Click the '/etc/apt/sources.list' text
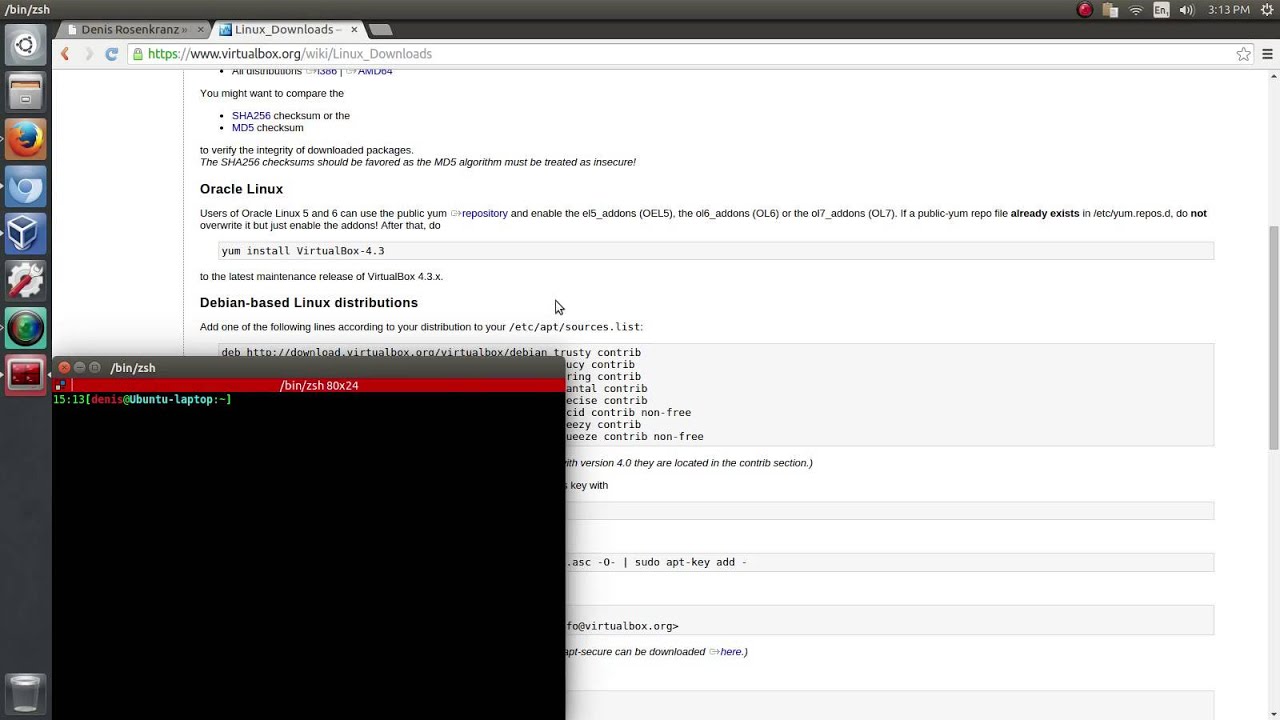1280x720 pixels. [x=574, y=327]
